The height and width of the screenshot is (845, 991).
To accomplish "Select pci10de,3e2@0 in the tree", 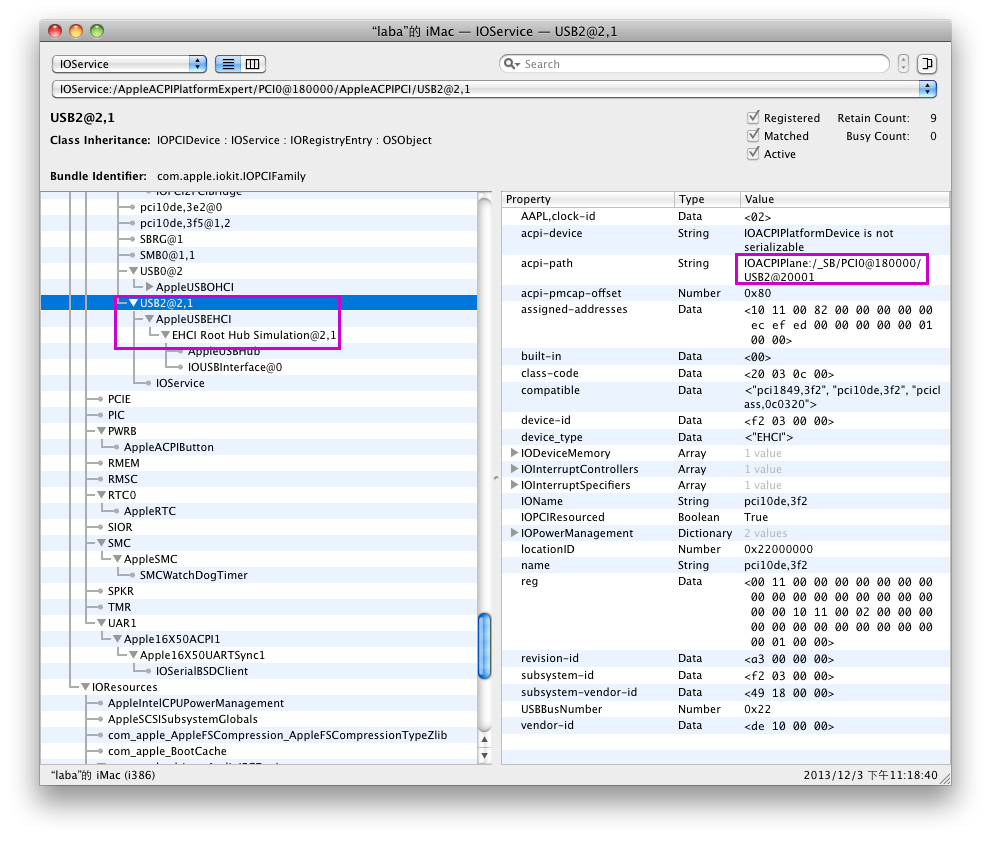I will pos(181,207).
